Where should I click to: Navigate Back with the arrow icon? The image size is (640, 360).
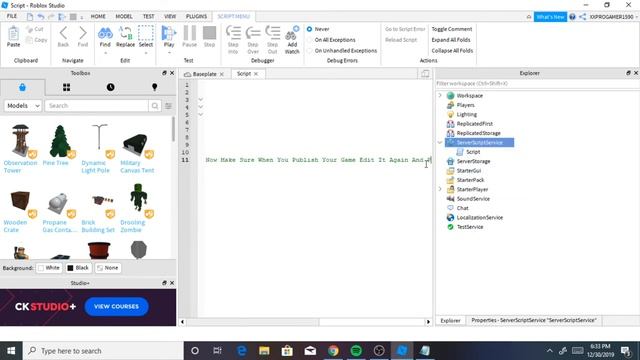pos(63,33)
